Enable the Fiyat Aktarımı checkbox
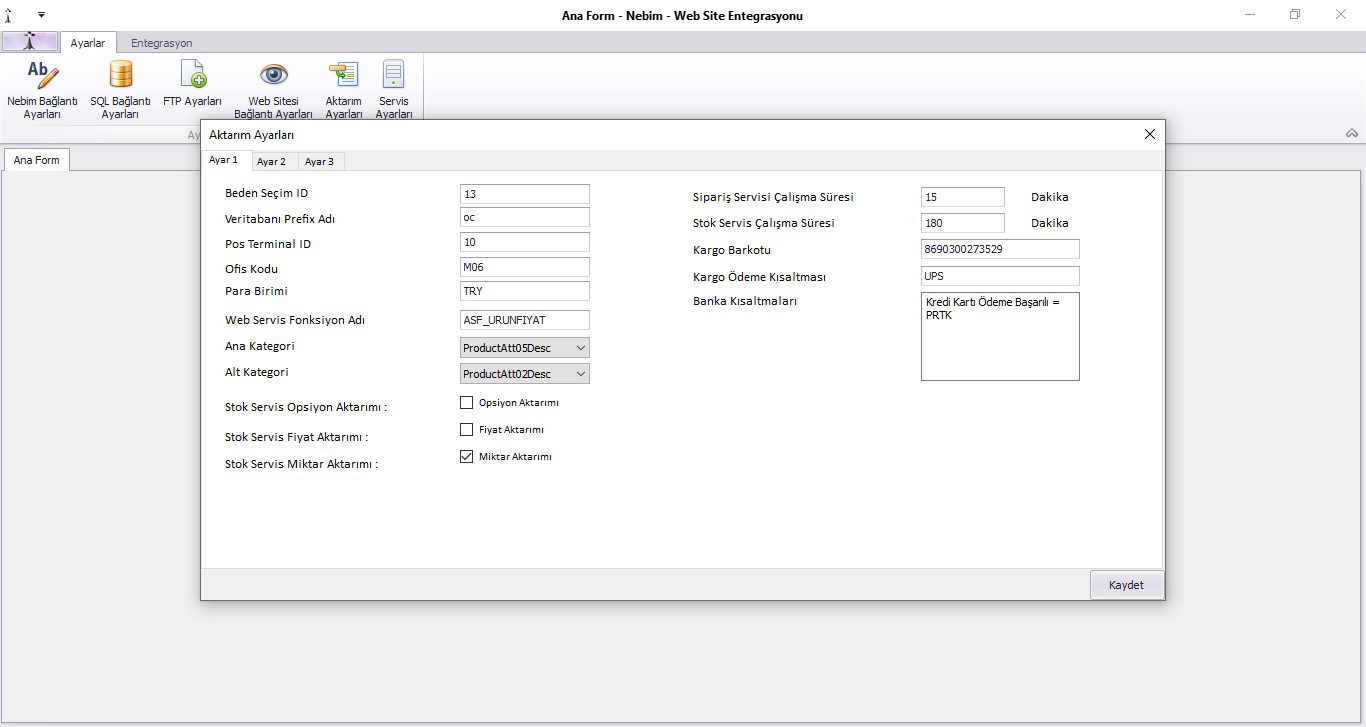 pos(466,430)
